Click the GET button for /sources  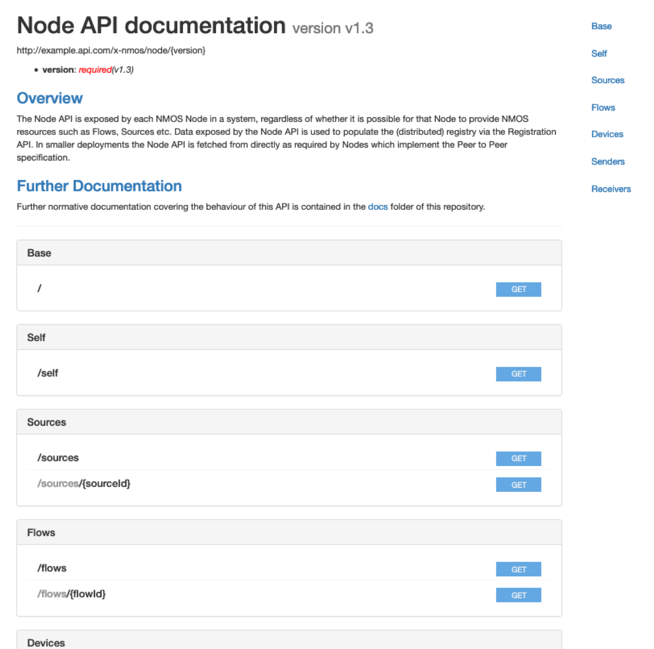click(x=518, y=459)
